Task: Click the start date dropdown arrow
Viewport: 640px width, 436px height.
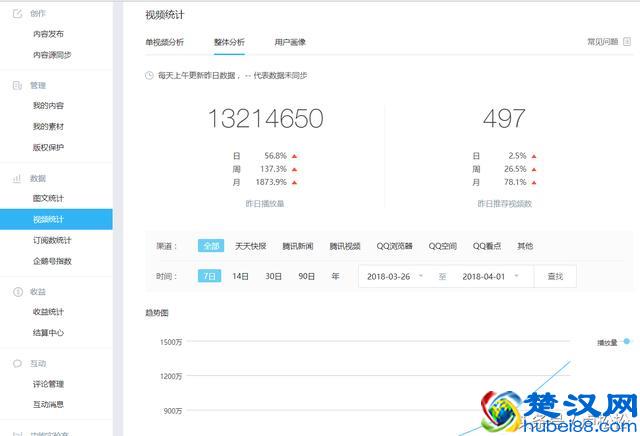Action: pyautogui.click(x=421, y=276)
